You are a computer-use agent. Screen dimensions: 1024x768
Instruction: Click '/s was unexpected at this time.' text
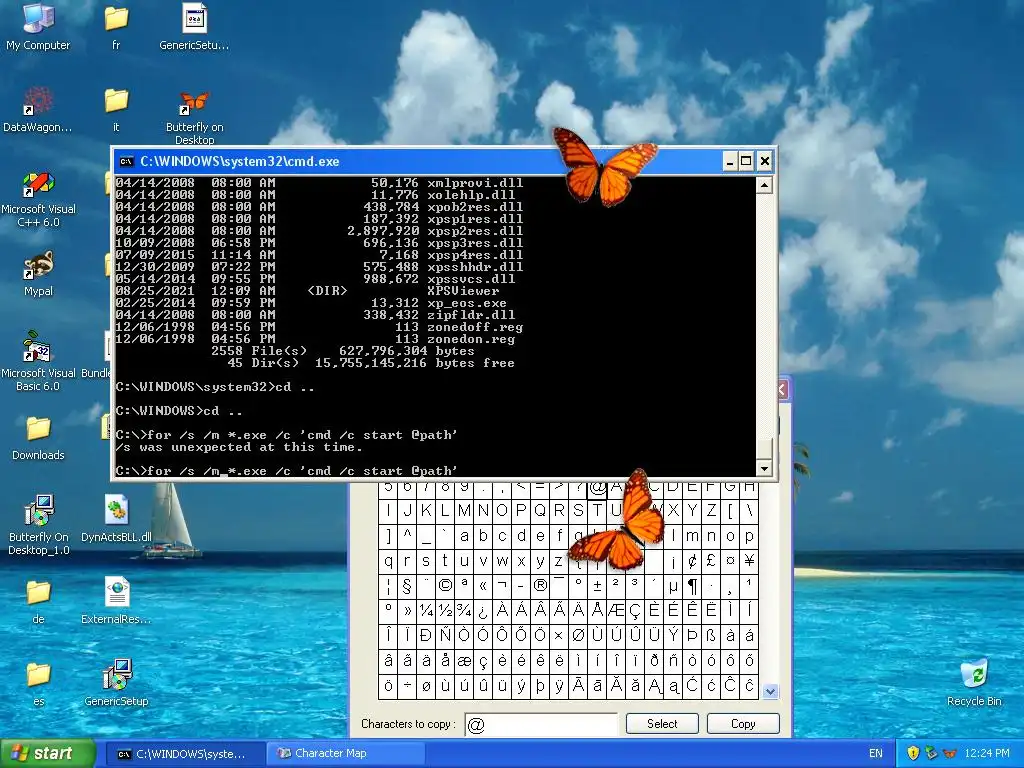point(239,447)
